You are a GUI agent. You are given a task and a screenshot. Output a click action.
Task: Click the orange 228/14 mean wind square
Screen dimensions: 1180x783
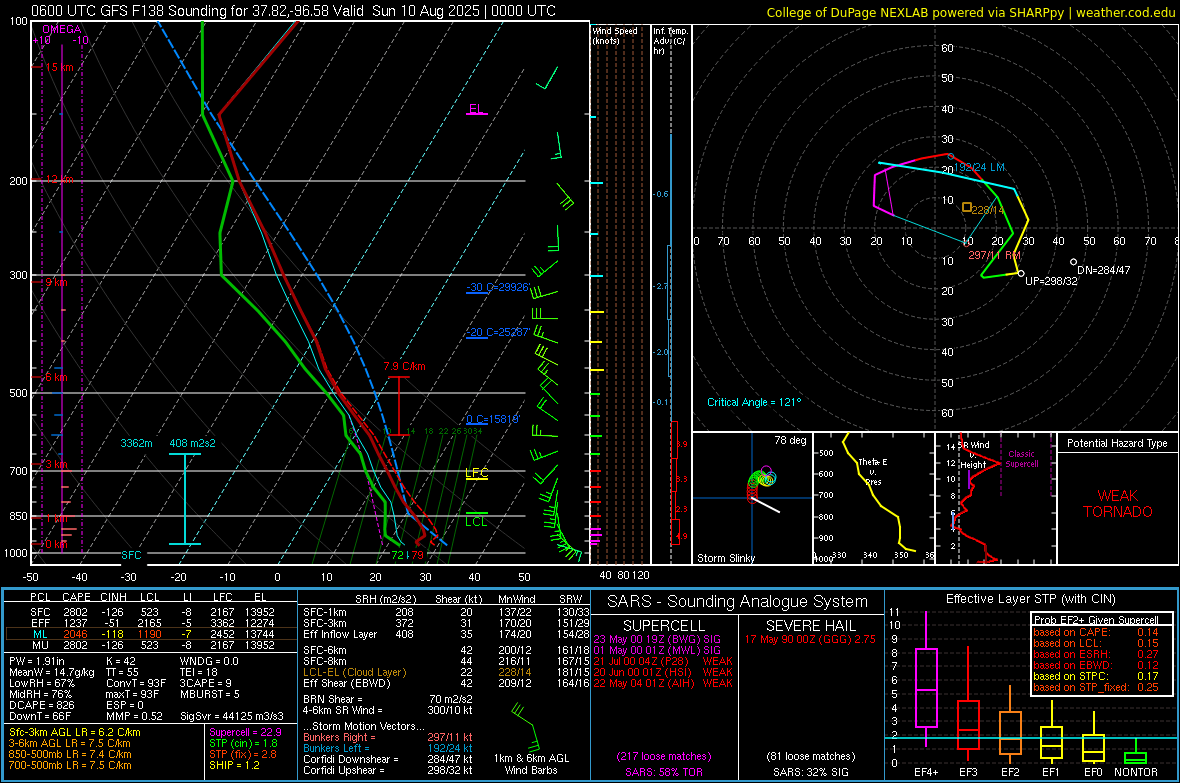[x=967, y=206]
